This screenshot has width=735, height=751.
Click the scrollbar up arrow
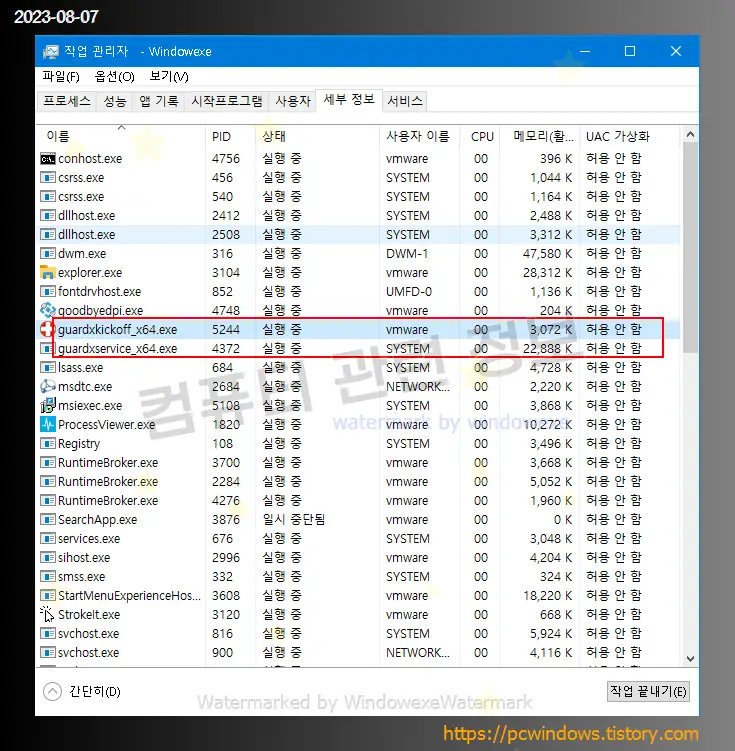pos(690,135)
